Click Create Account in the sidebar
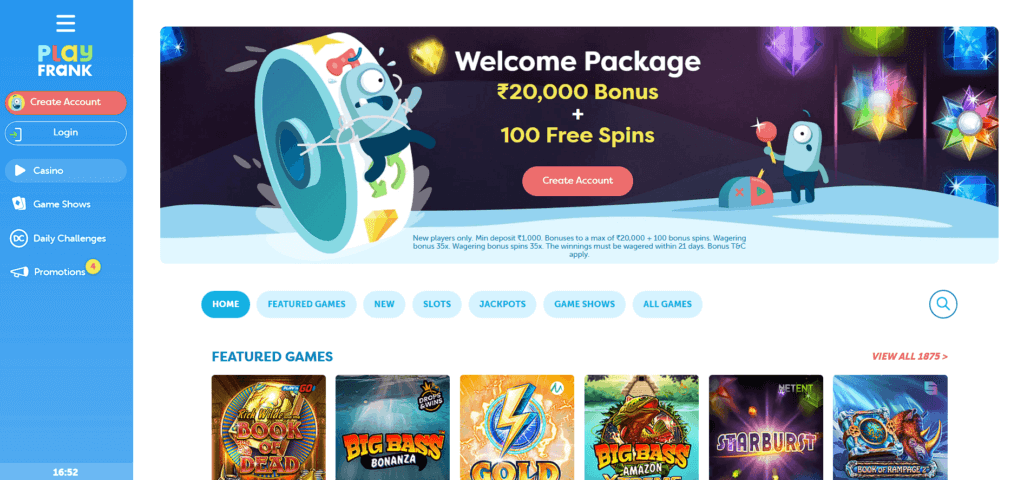Screen dimensions: 1024x480 tap(65, 103)
